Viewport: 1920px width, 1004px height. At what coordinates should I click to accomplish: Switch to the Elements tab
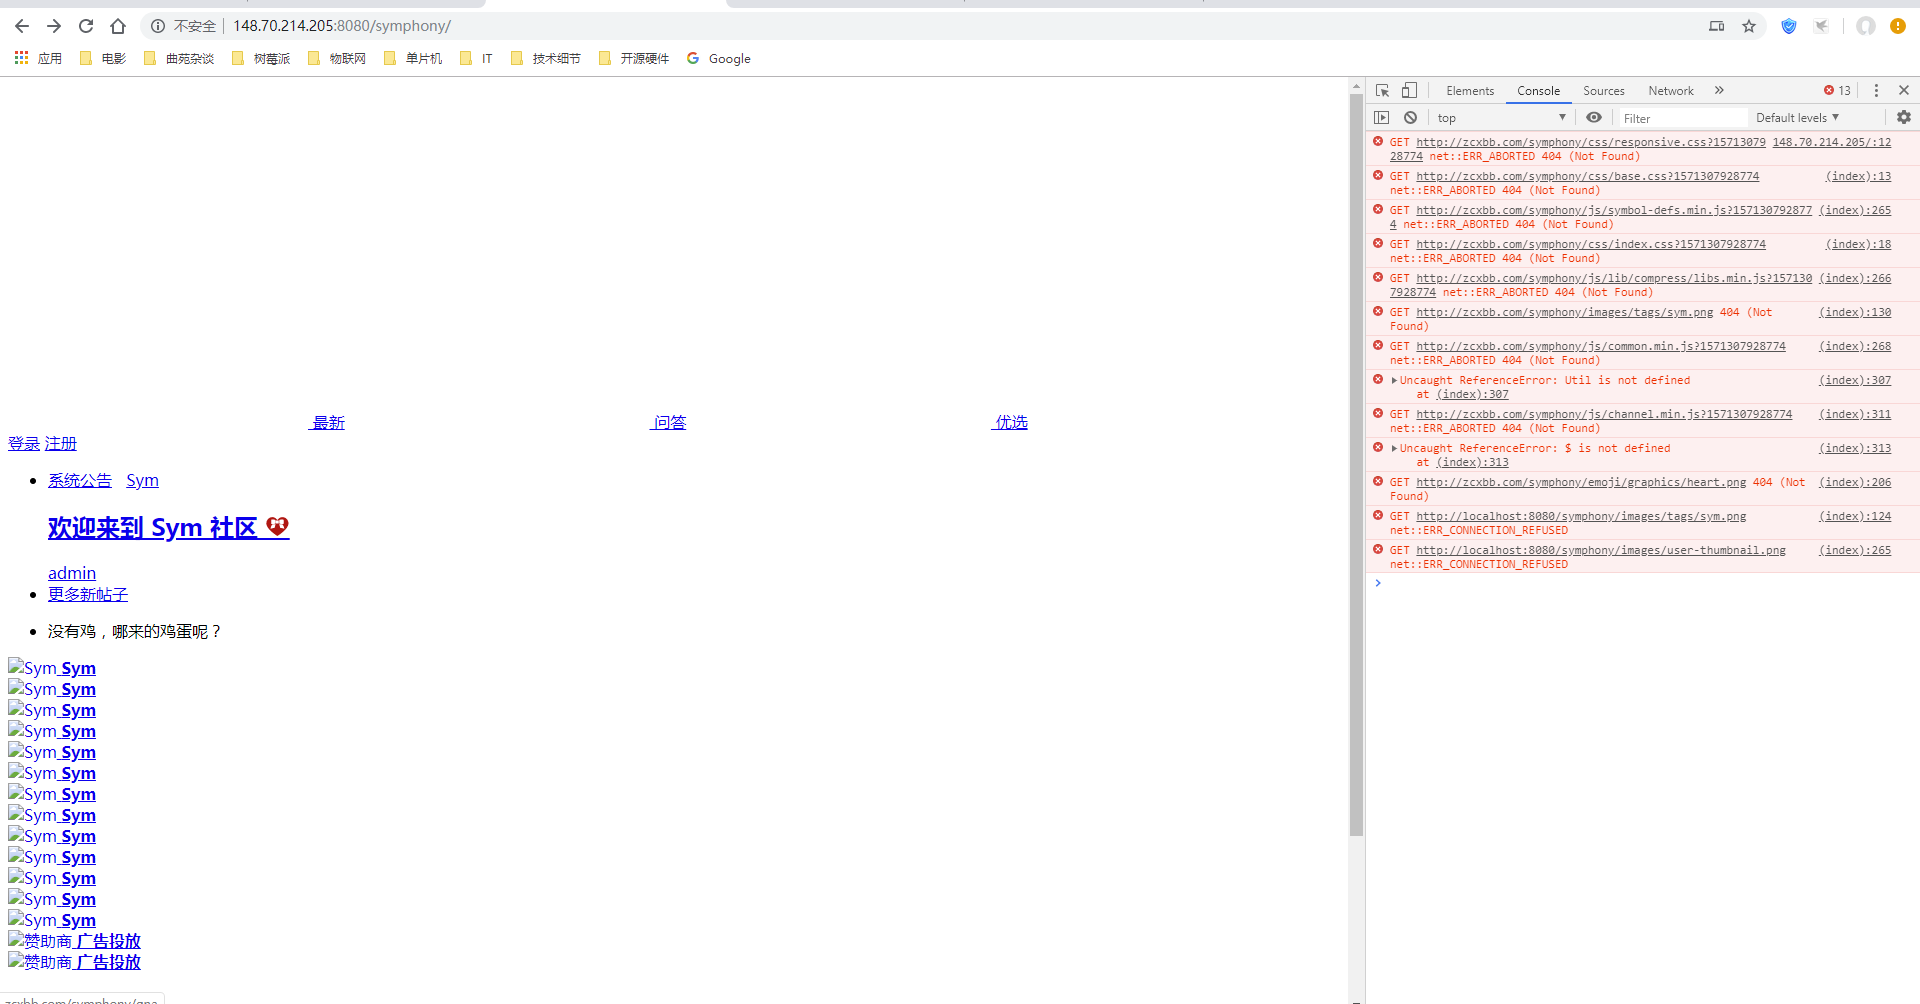(1470, 91)
